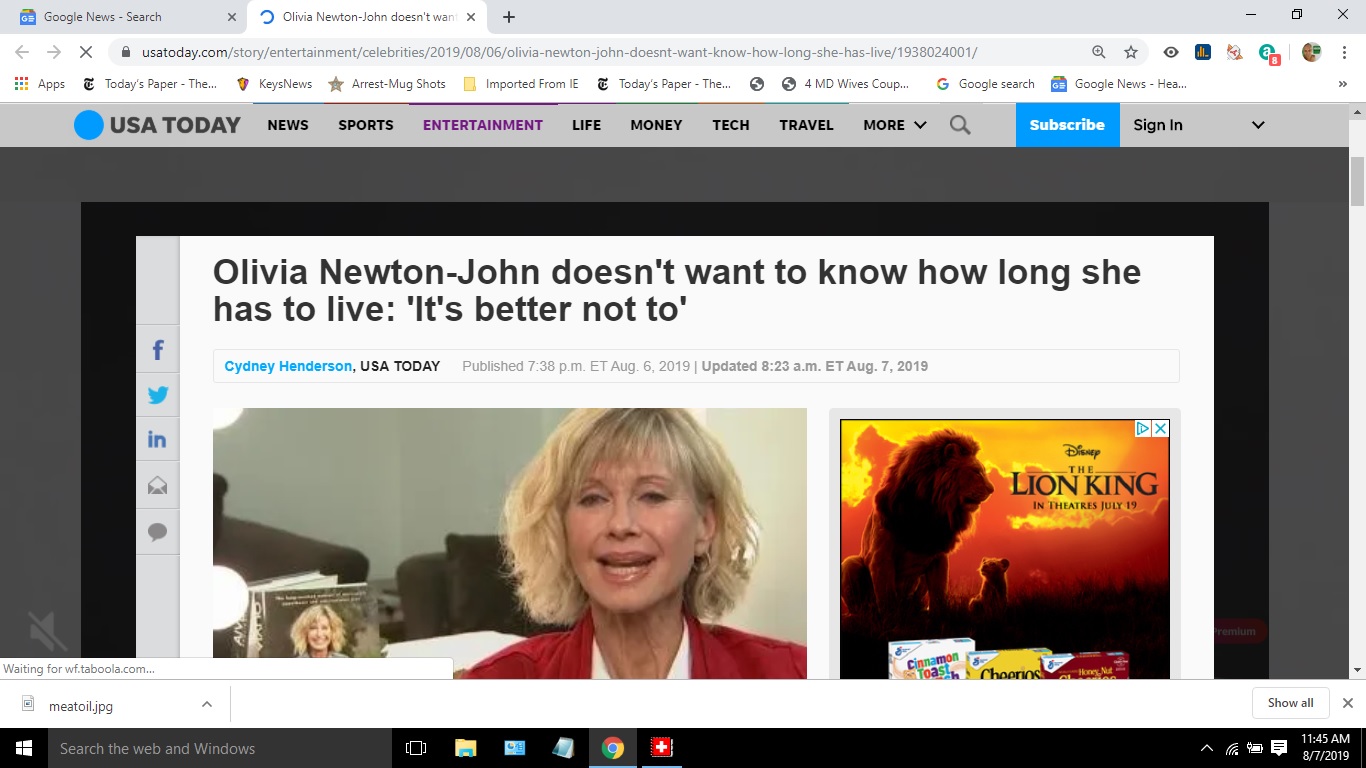Viewport: 1366px width, 768px height.
Task: Expand the Sign In account chevron
Action: 1258,125
